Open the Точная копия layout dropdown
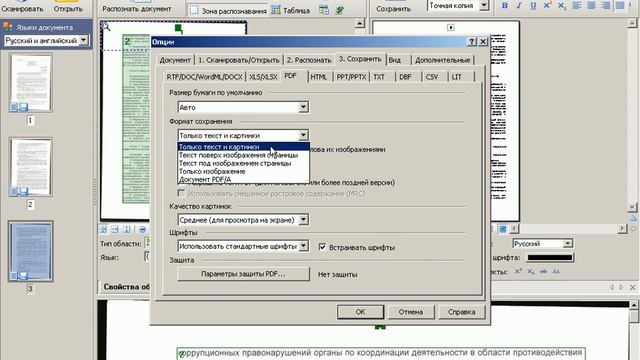Screen dimensions: 640x360 (484, 5)
